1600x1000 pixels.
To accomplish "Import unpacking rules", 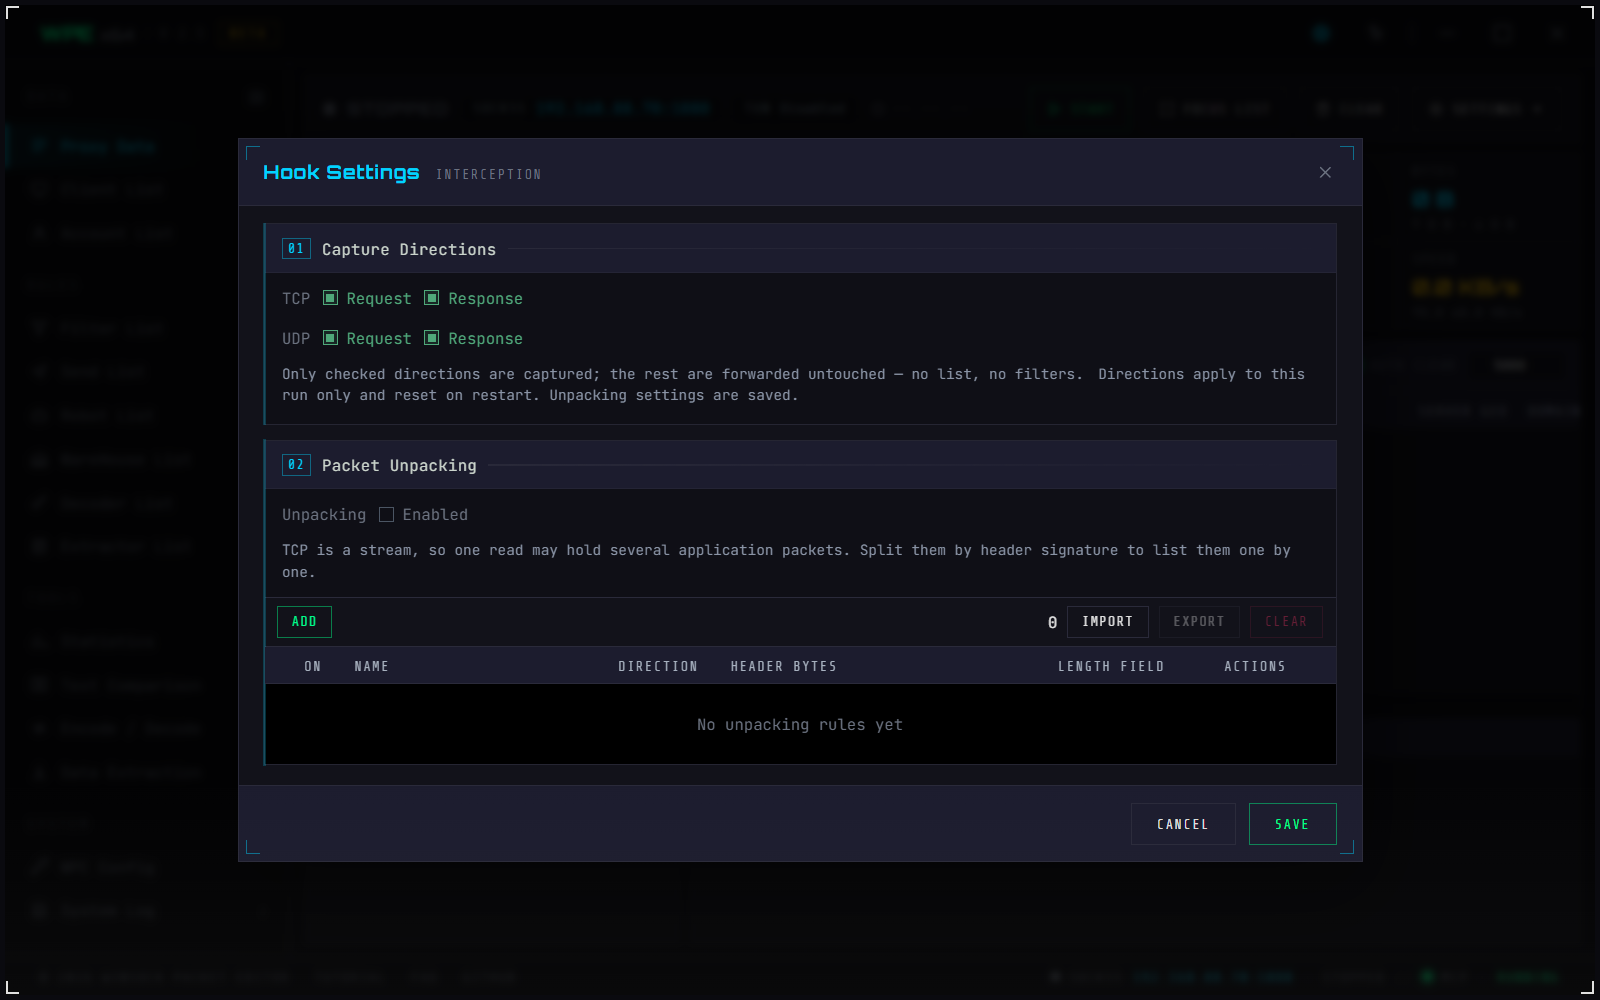I will coord(1107,621).
